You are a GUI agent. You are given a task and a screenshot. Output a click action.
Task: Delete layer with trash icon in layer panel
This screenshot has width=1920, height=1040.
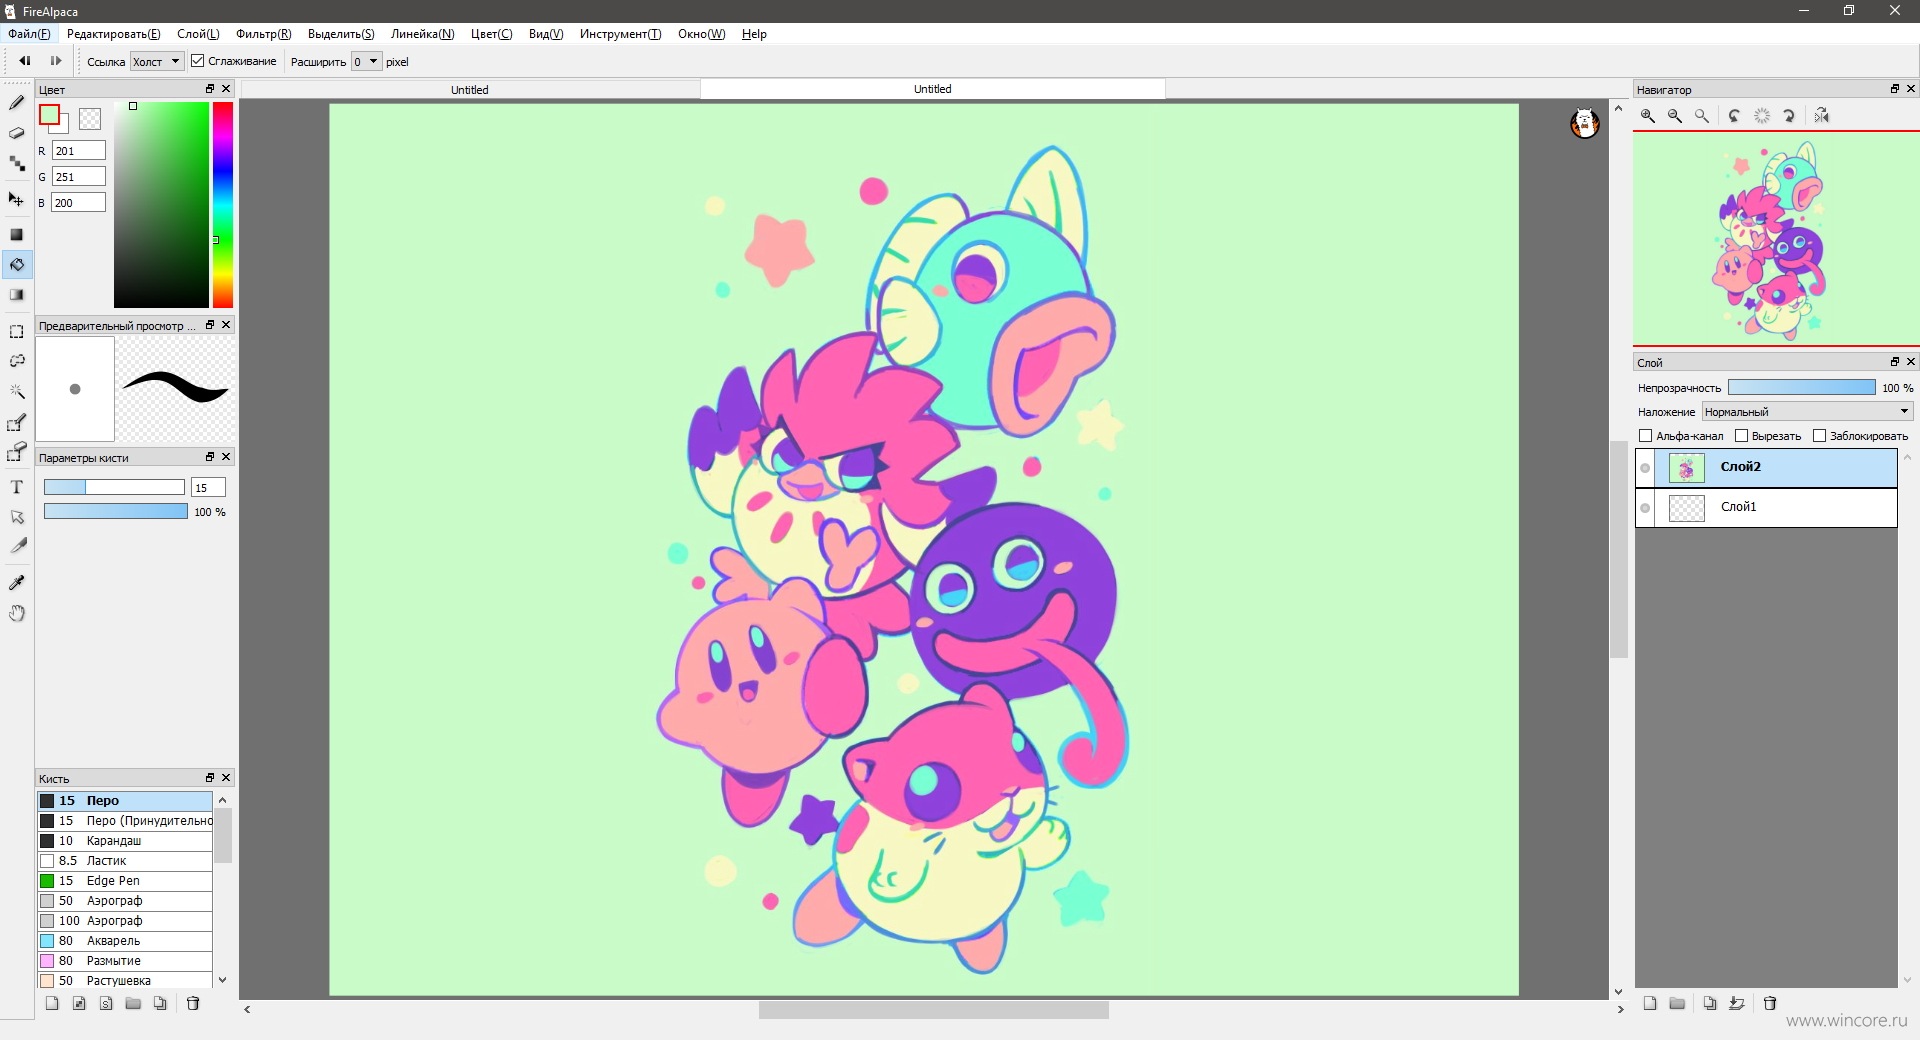click(x=1770, y=1003)
